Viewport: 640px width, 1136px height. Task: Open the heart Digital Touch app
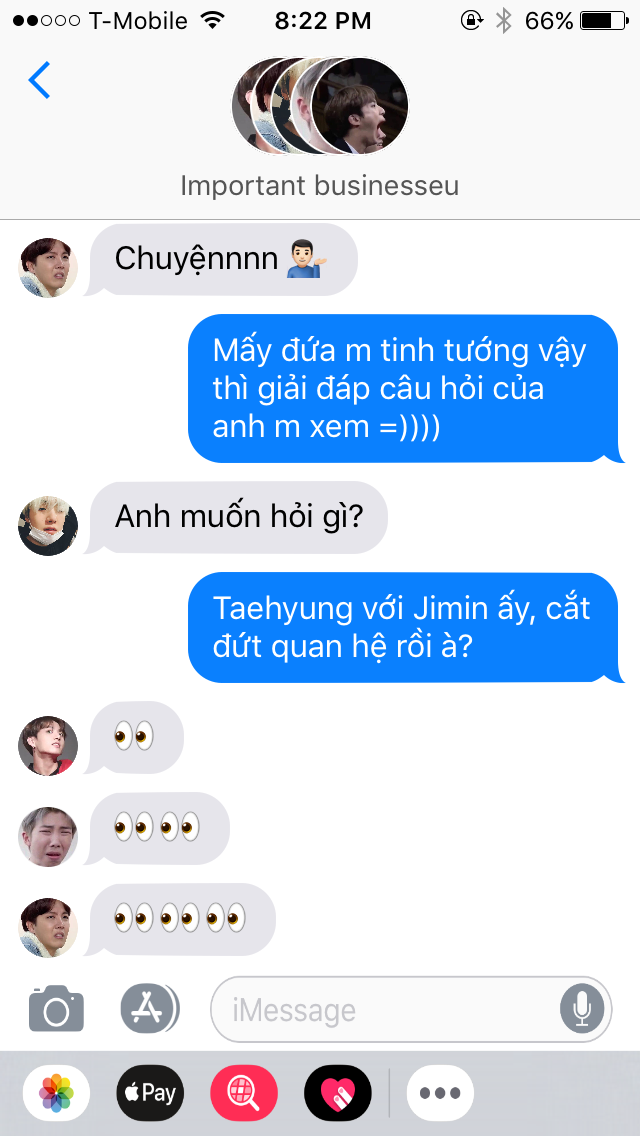pyautogui.click(x=338, y=1093)
